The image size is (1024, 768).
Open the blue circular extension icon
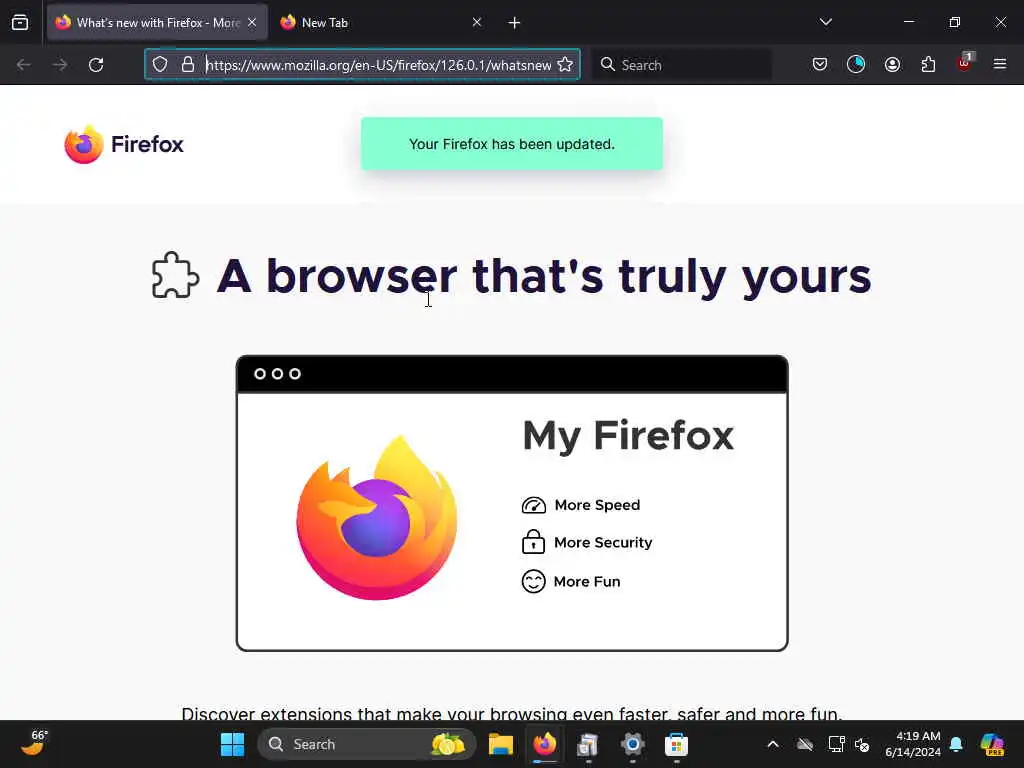[856, 64]
